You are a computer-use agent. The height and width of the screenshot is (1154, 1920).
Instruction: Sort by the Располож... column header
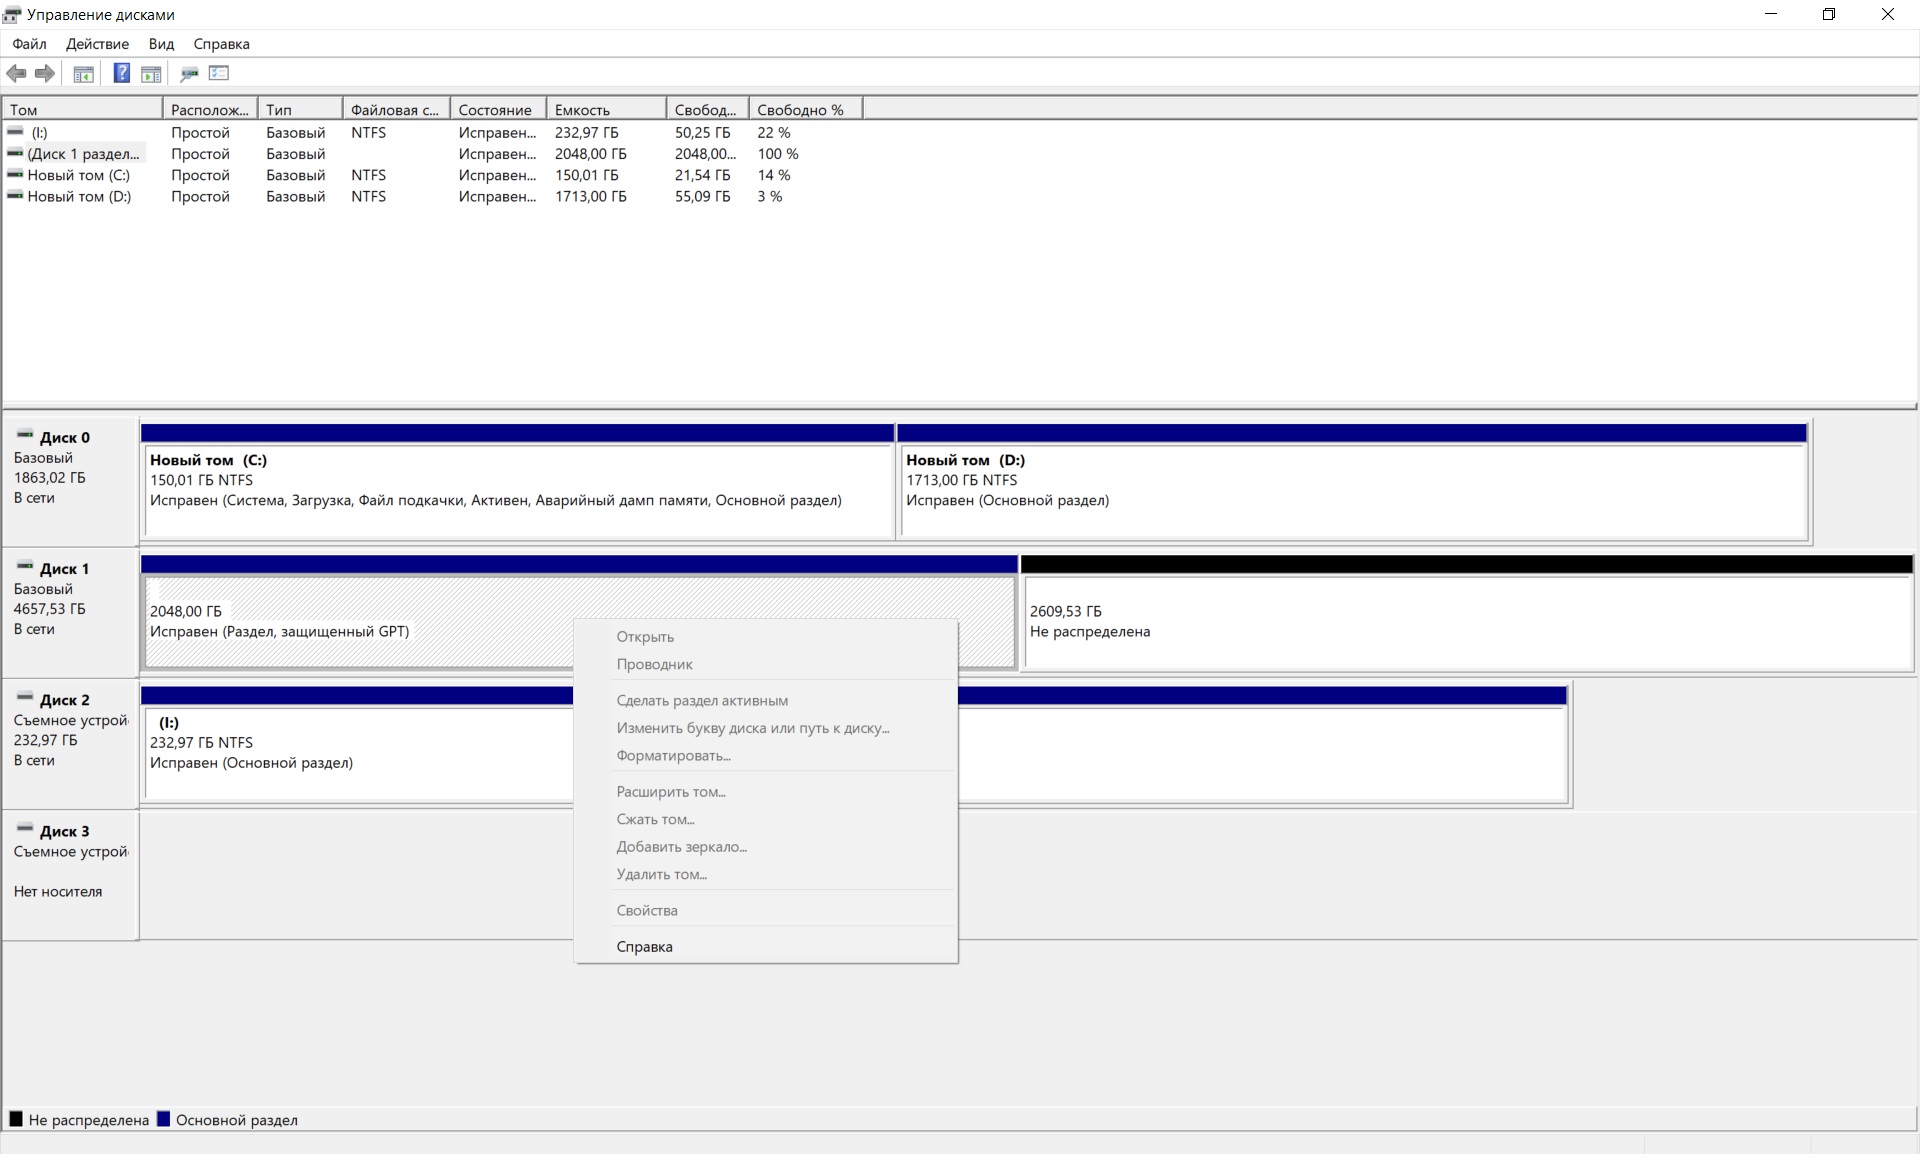tap(210, 110)
